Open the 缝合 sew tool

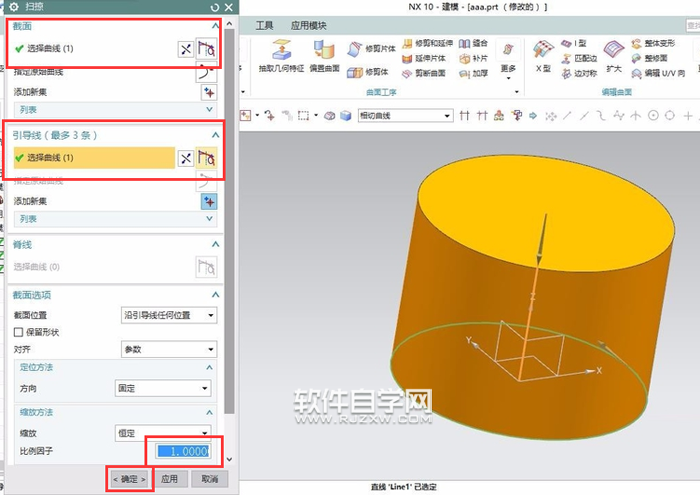(x=473, y=43)
